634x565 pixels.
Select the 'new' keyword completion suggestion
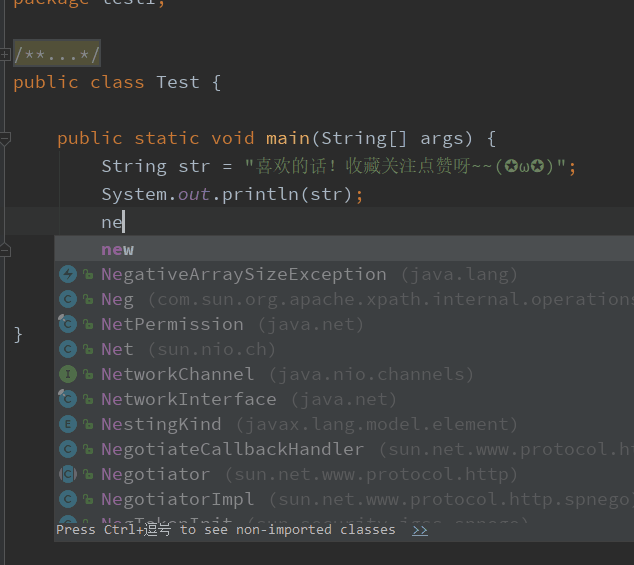coord(117,249)
